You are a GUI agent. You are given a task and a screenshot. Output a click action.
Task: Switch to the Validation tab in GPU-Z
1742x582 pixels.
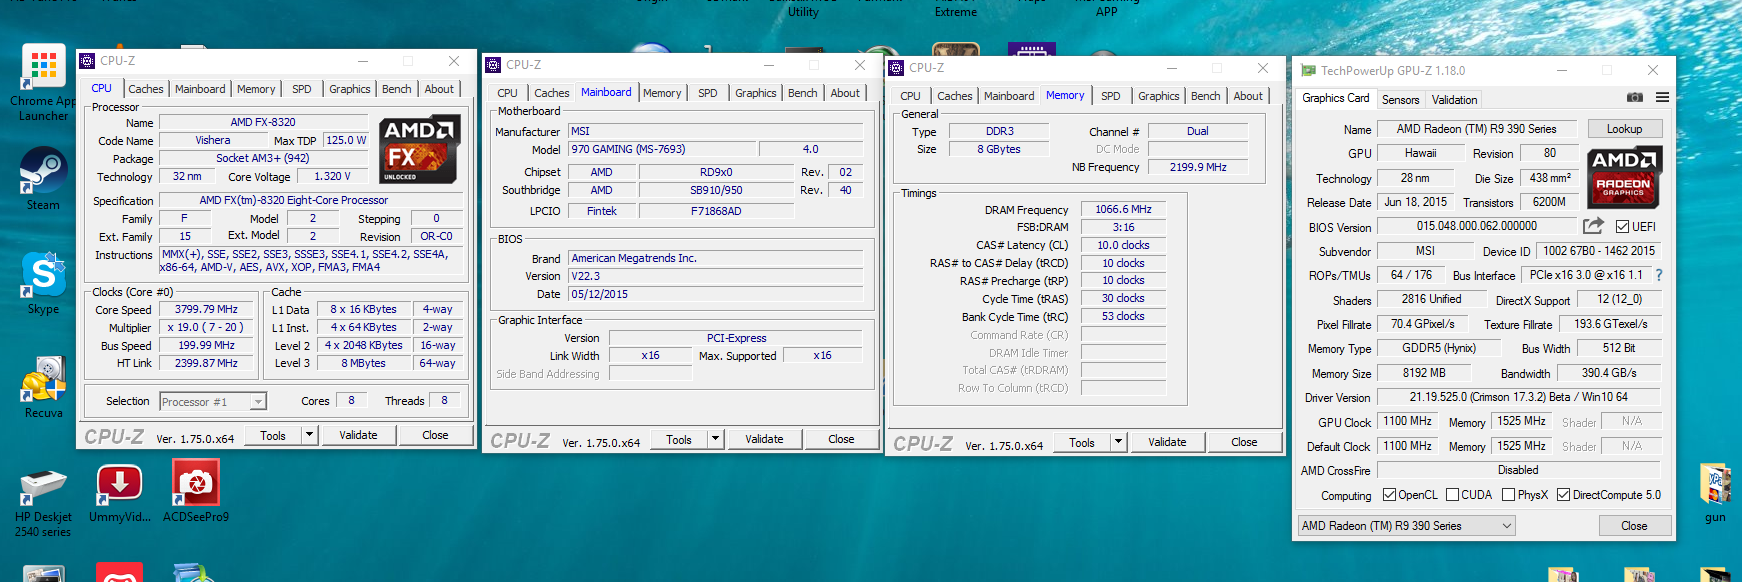pos(1454,100)
